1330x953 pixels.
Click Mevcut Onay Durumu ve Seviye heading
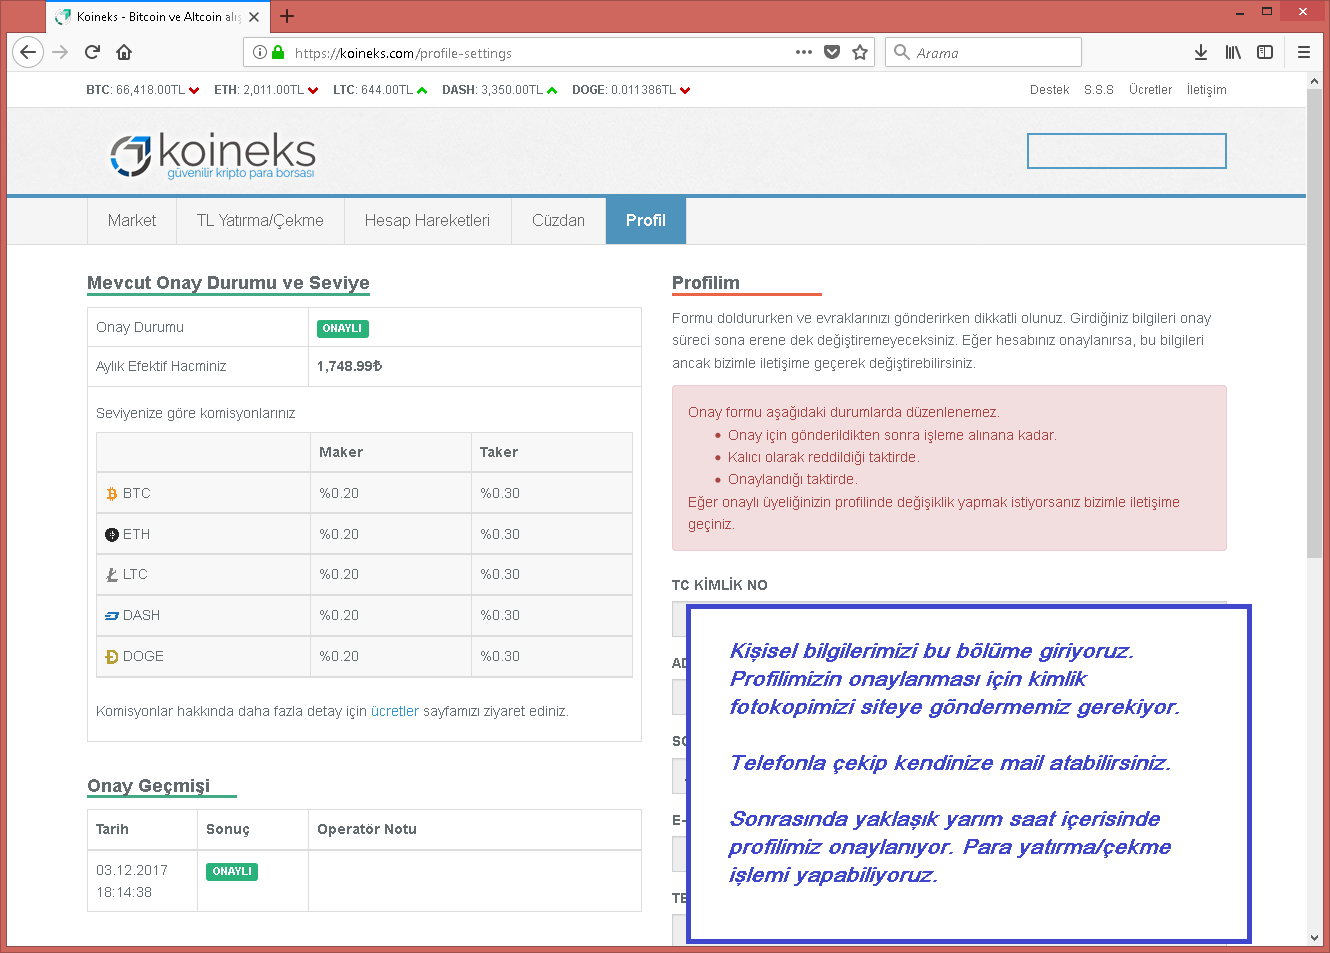[x=228, y=283]
